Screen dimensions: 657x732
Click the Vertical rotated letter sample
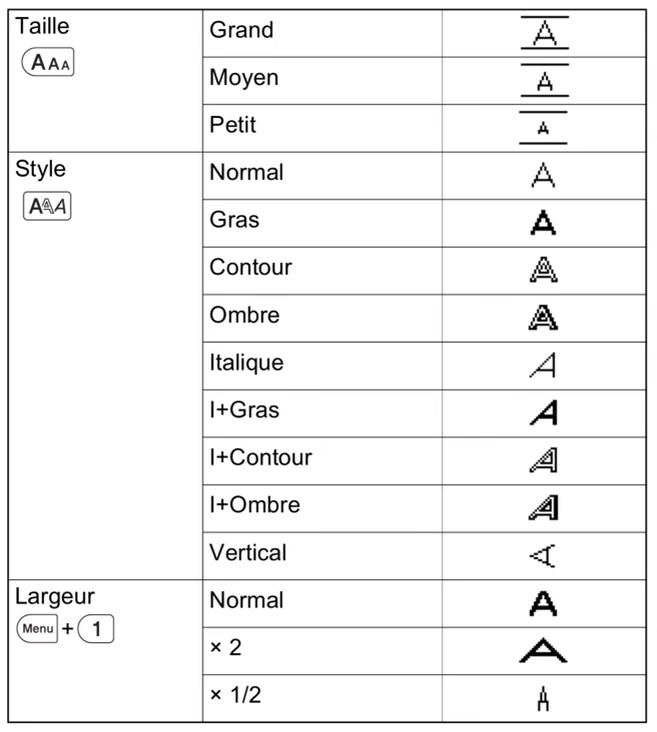(544, 555)
